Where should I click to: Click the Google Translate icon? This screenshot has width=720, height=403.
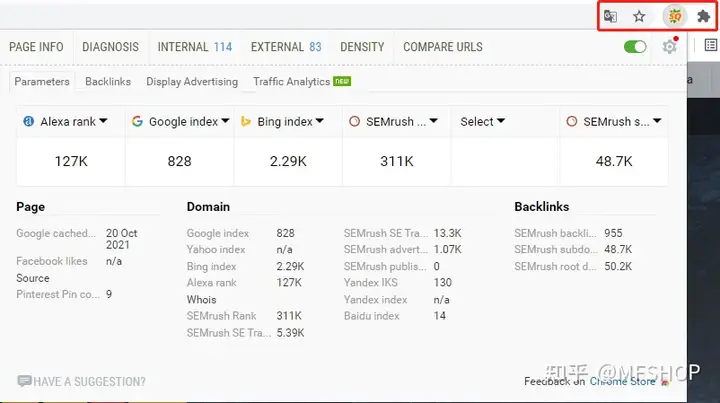[x=610, y=16]
